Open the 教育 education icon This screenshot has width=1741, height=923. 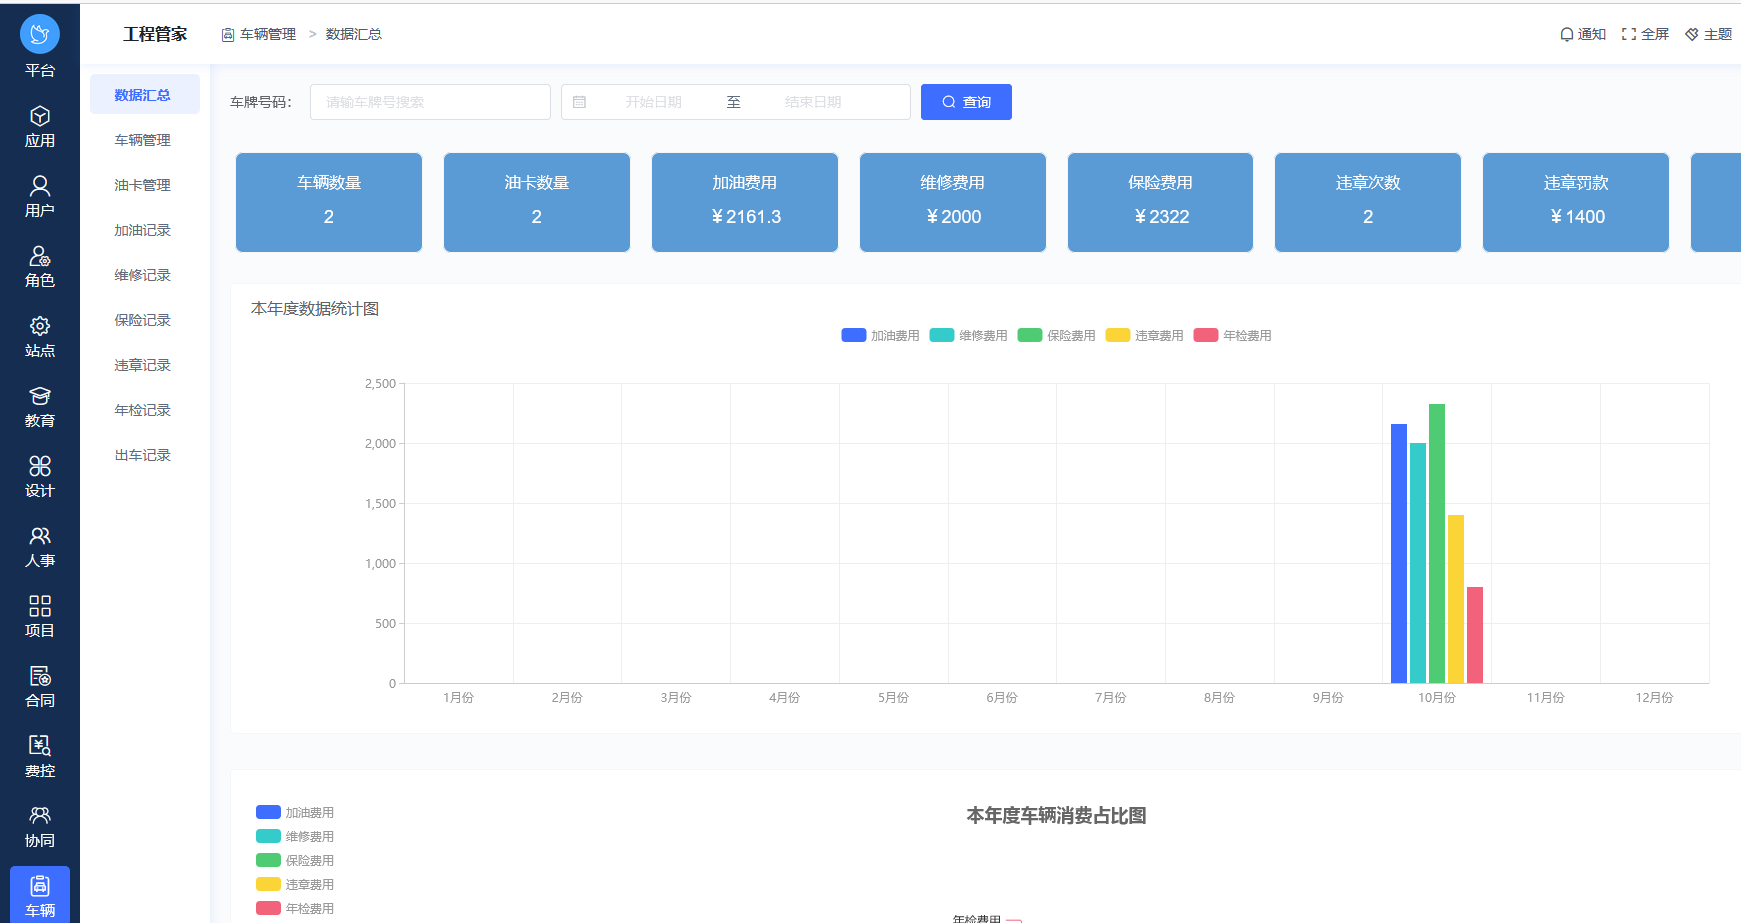pos(40,397)
